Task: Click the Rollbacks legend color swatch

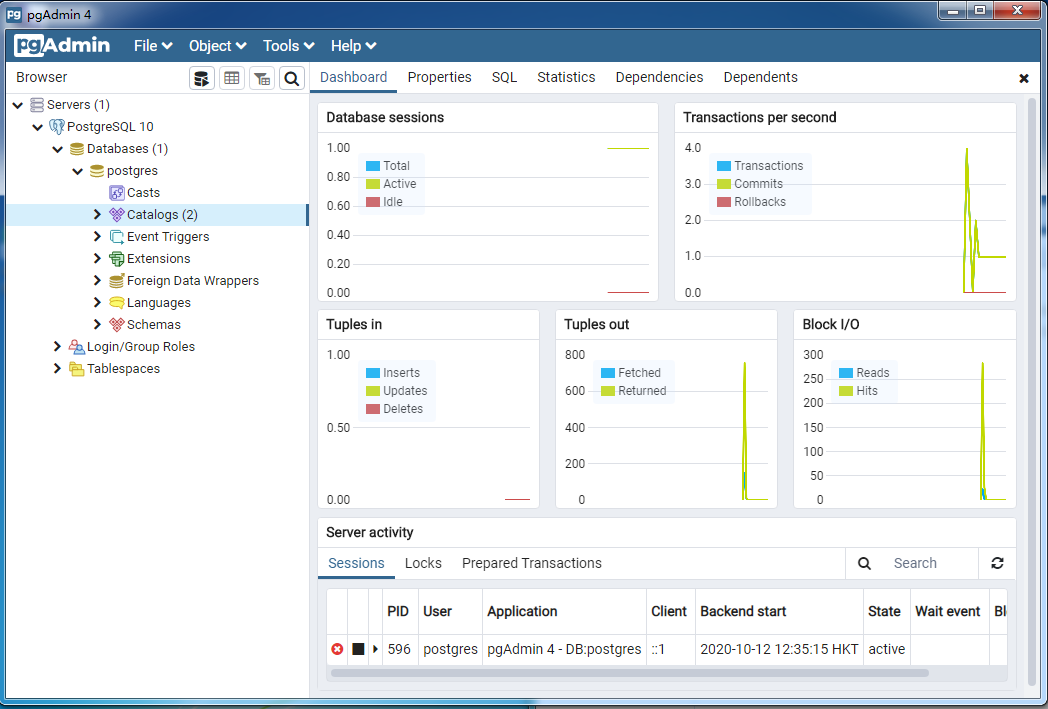Action: tap(724, 202)
